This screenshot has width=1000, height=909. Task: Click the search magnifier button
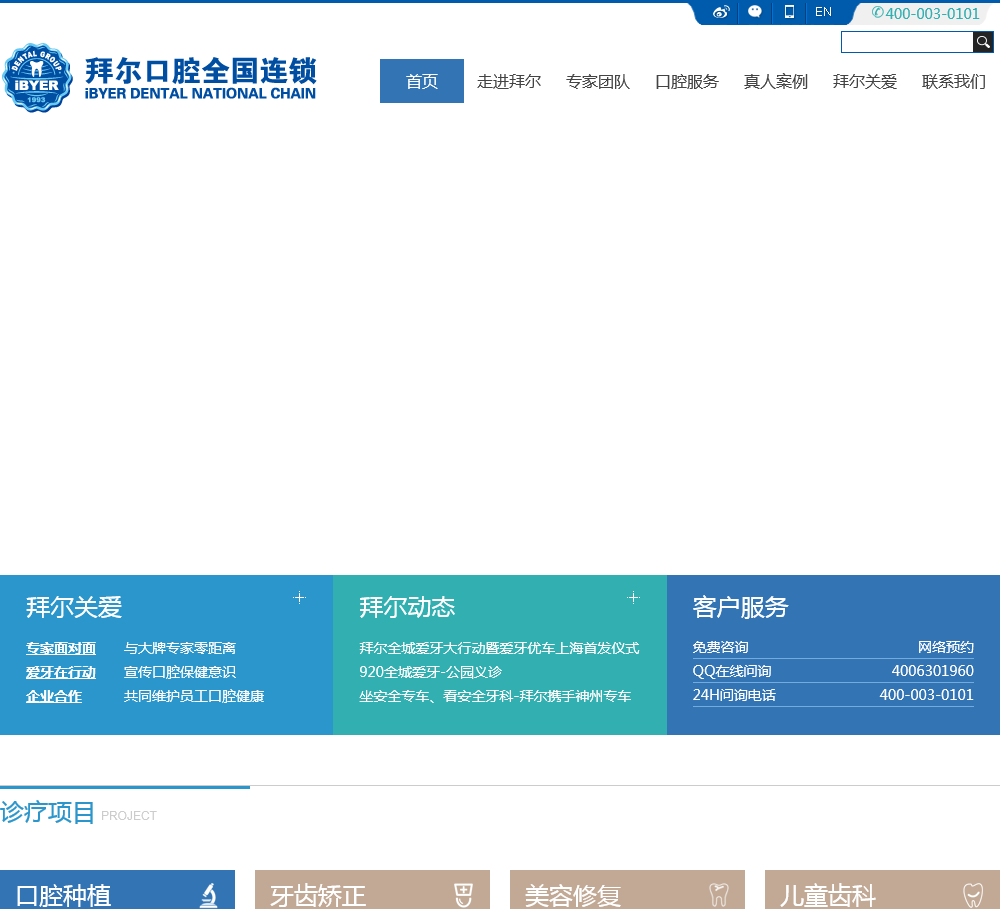pyautogui.click(x=983, y=42)
